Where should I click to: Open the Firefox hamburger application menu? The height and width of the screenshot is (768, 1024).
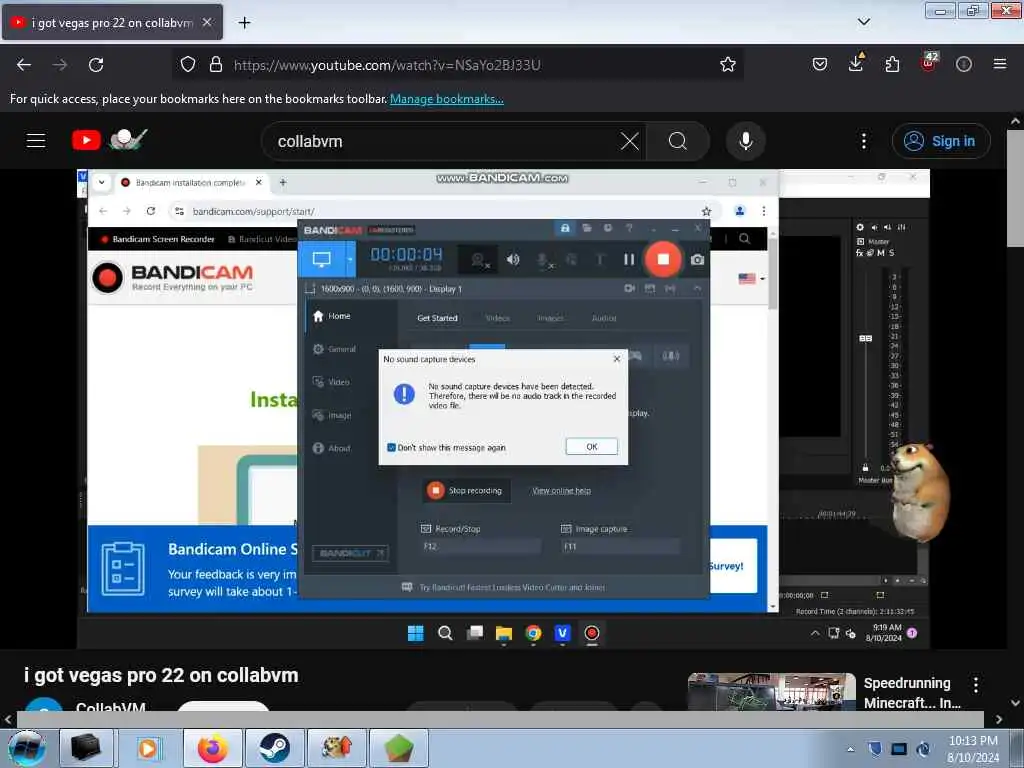(999, 64)
